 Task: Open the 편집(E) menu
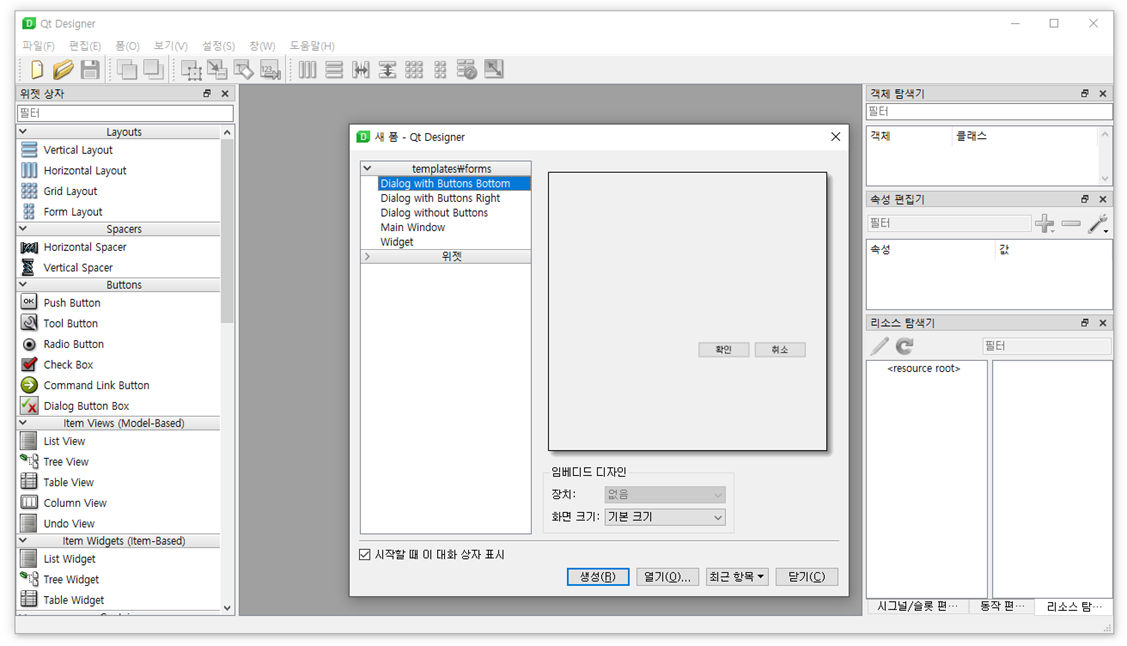point(85,45)
